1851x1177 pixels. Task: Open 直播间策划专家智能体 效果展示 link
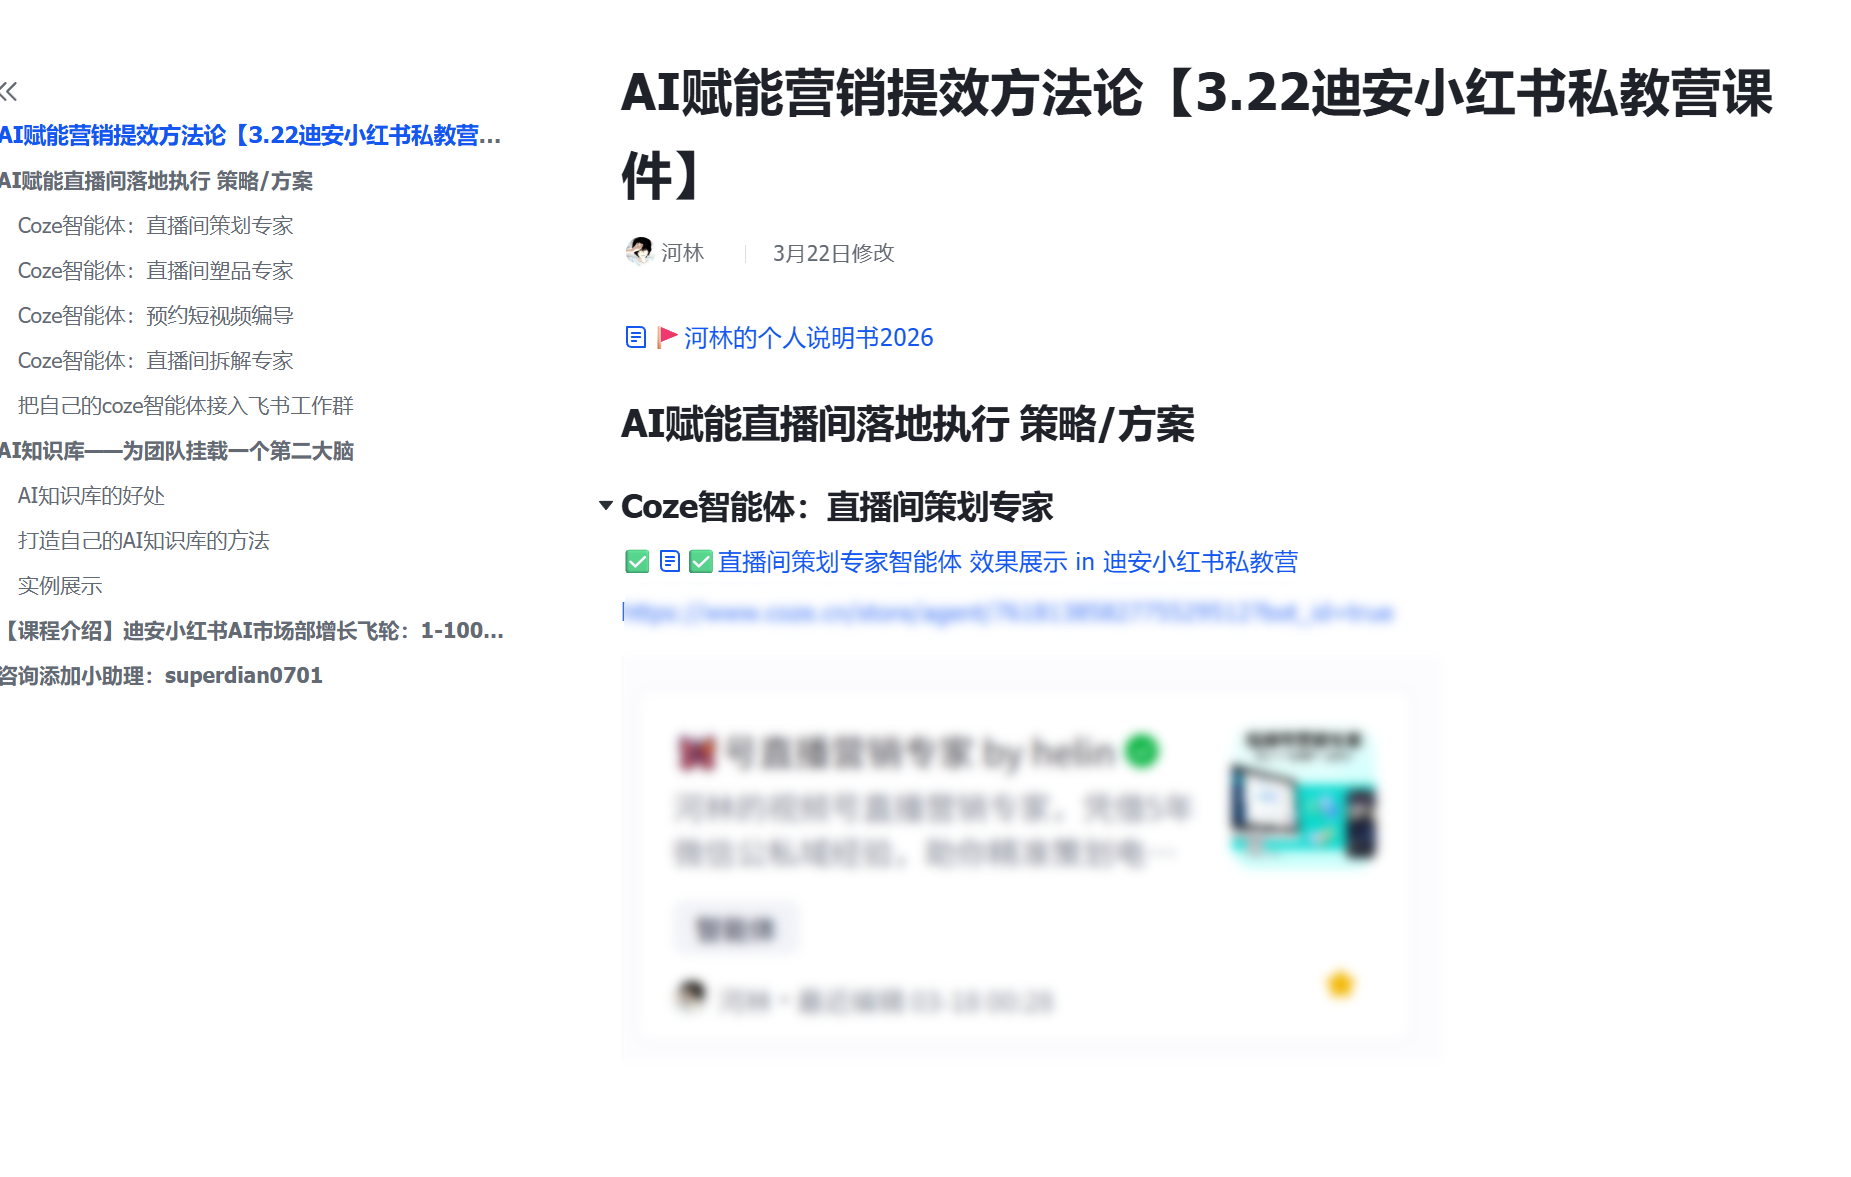tap(1008, 562)
